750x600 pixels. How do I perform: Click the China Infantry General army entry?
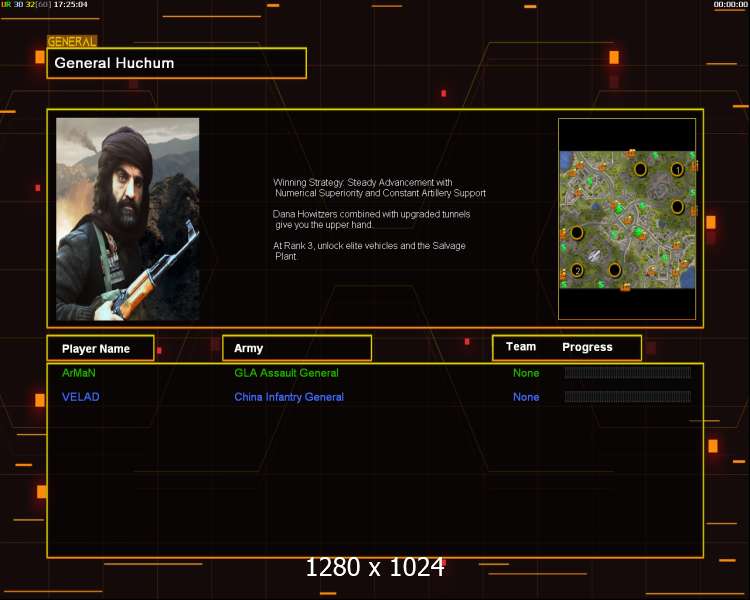click(x=289, y=397)
